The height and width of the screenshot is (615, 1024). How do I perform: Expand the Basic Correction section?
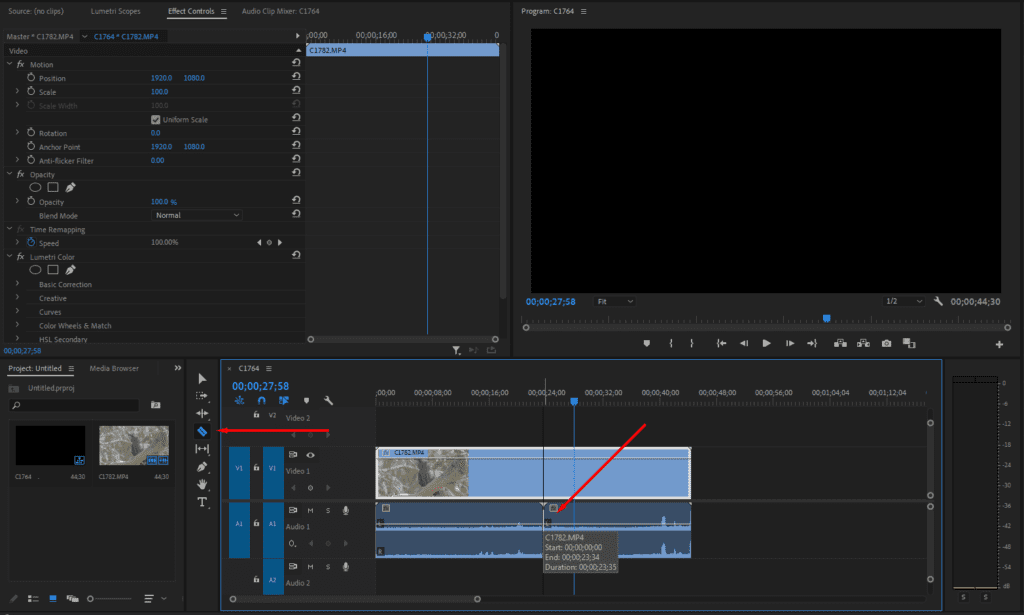[18, 284]
